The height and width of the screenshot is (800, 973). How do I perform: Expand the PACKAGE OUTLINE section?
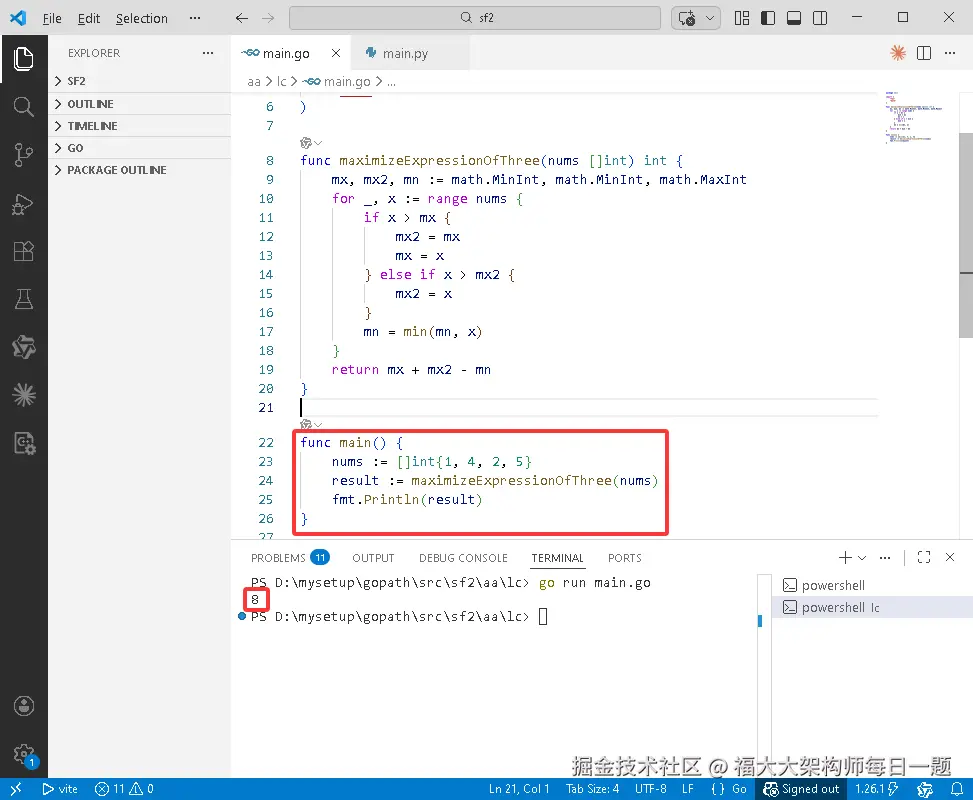(x=139, y=170)
